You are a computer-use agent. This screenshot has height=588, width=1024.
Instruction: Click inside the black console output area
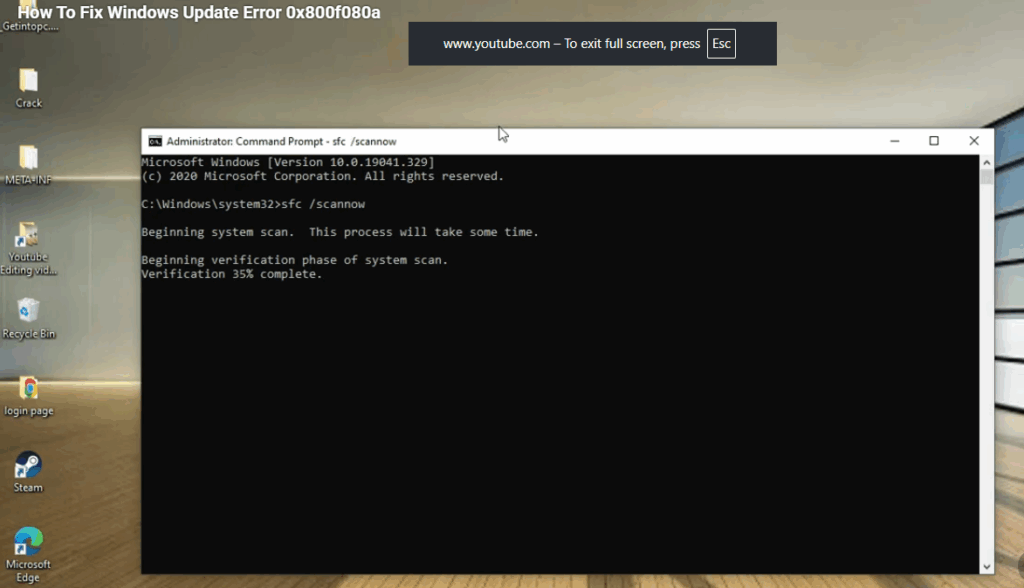560,400
